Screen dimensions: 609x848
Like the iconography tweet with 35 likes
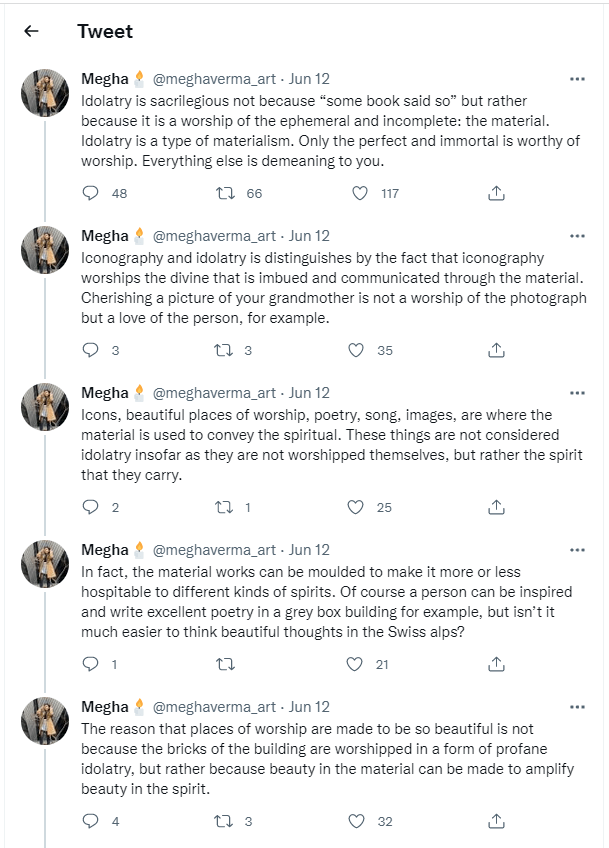356,350
